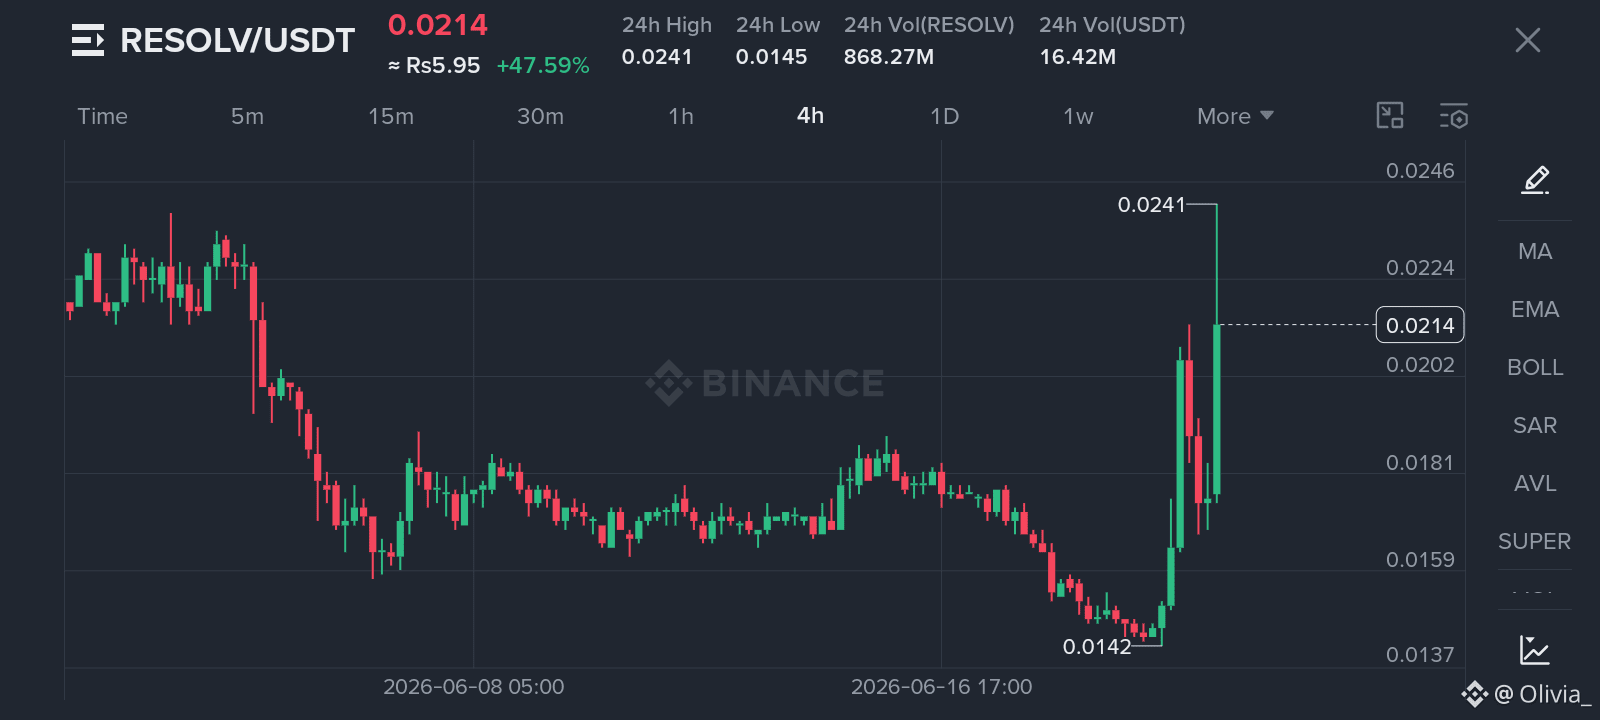Click the 24h Low label
Viewport: 1600px width, 720px height.
click(x=778, y=25)
